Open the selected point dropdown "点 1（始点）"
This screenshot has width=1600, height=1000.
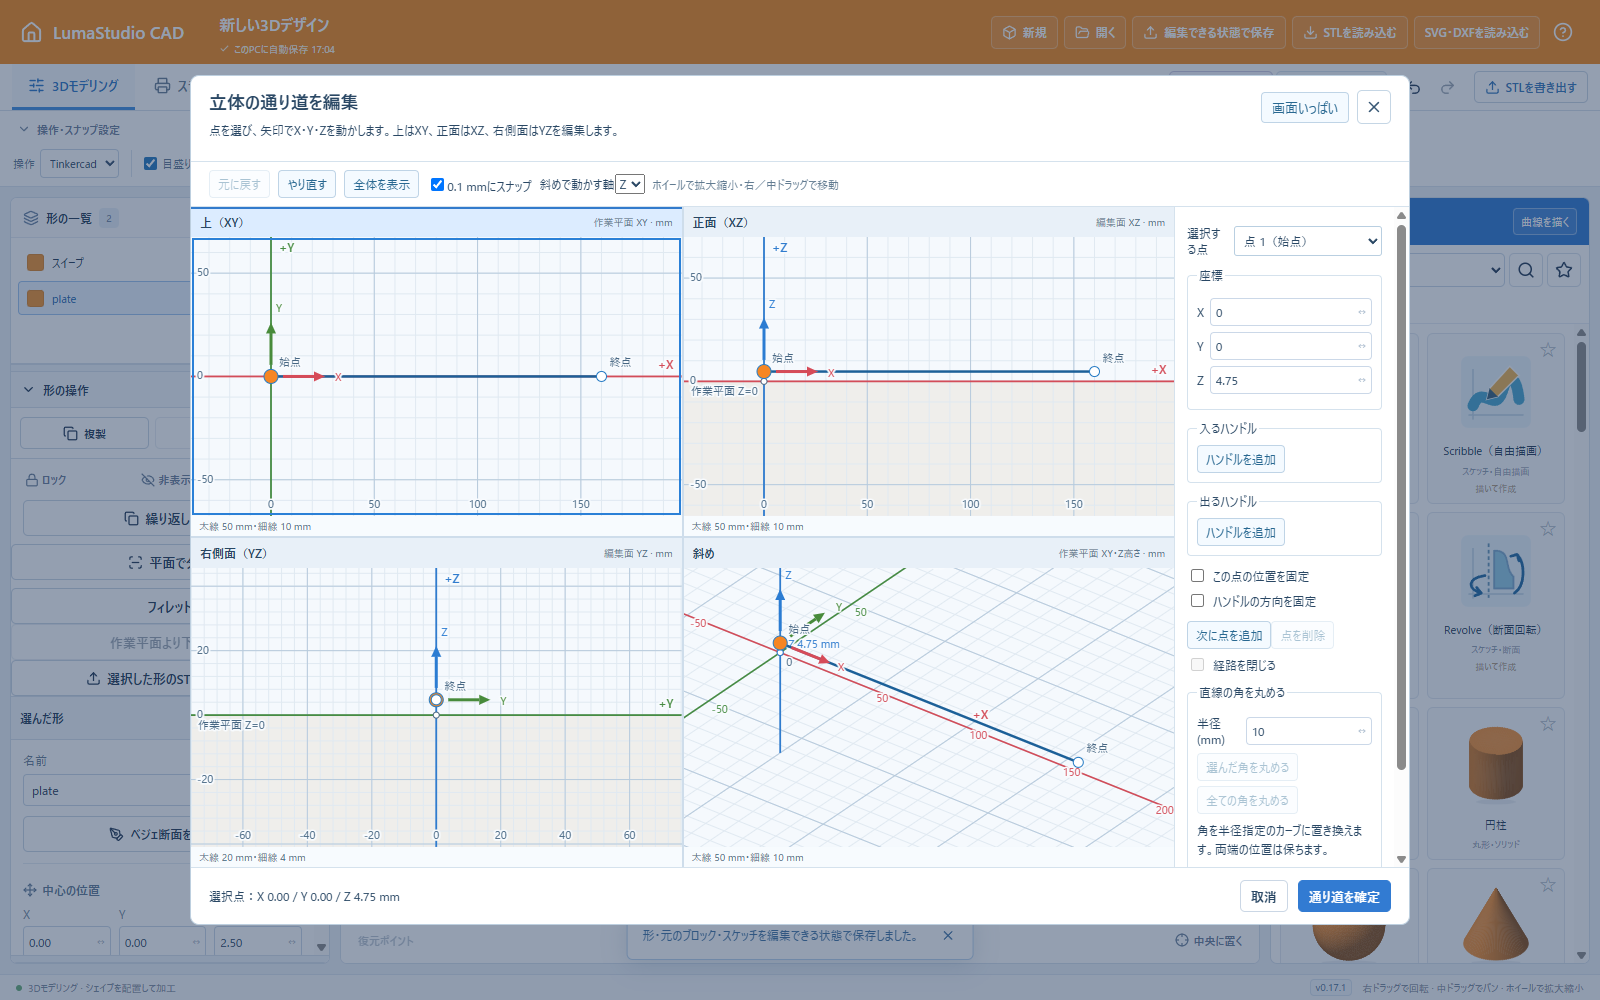pos(1308,241)
